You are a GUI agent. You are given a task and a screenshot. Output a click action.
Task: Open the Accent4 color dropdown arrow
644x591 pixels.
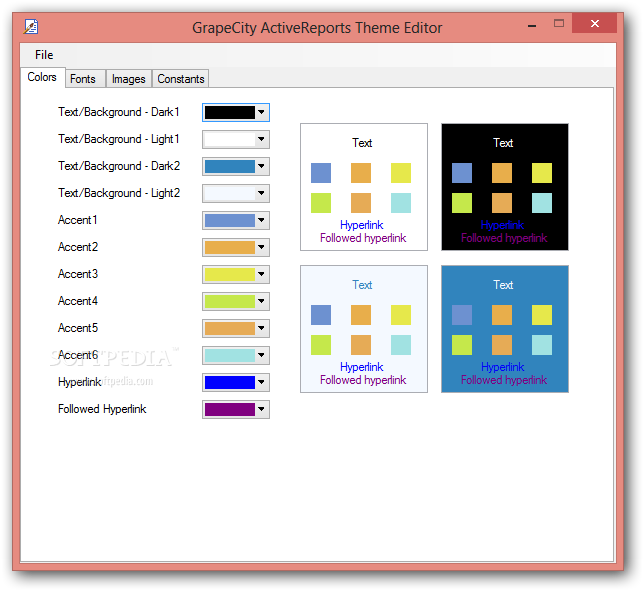pos(261,301)
